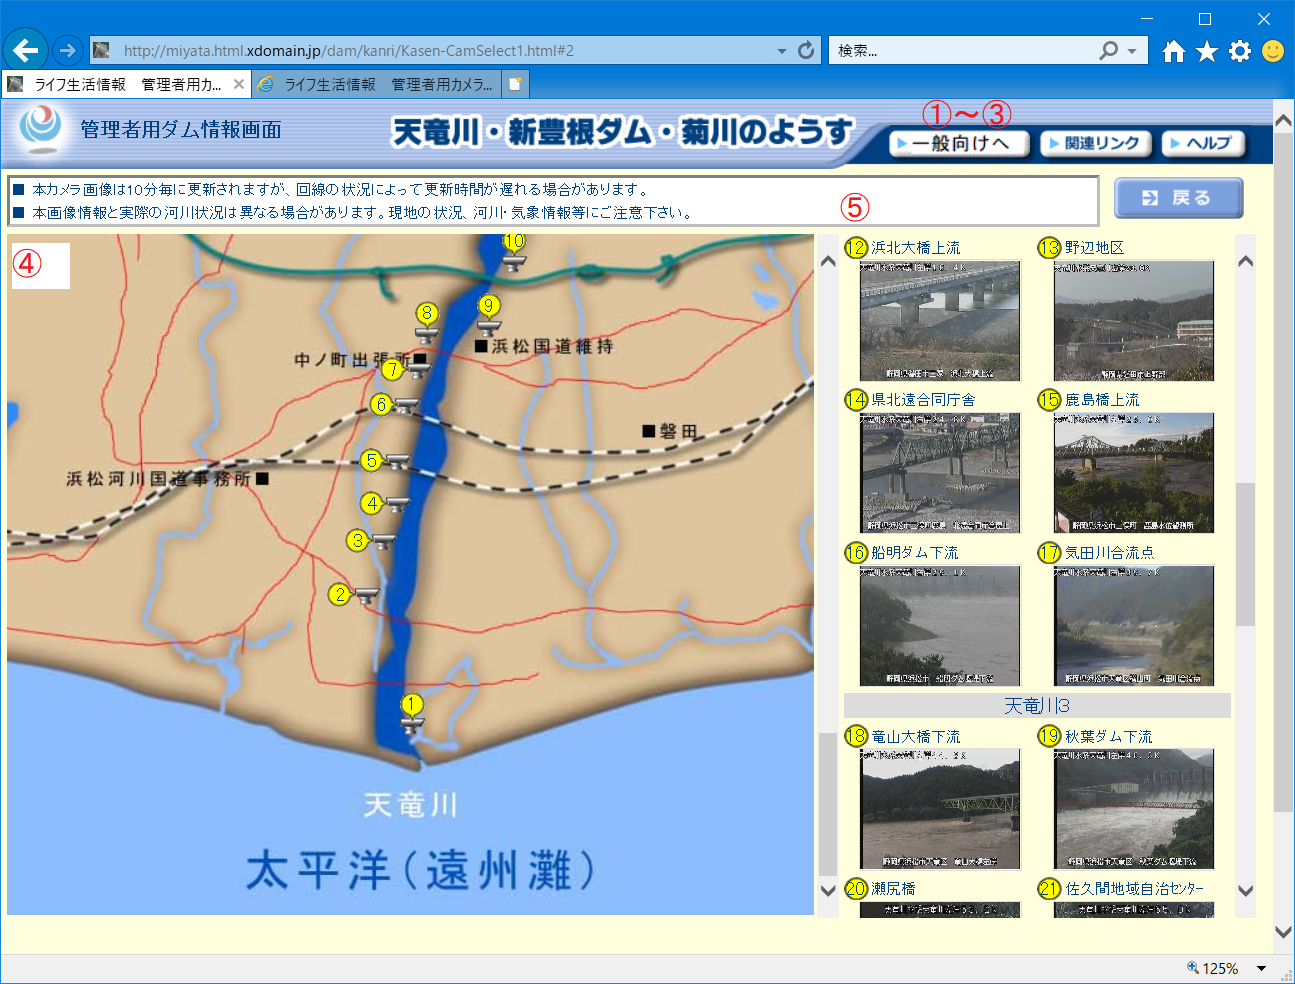The image size is (1295, 984).
Task: Select camera marker 3 on the map
Action: click(x=358, y=541)
